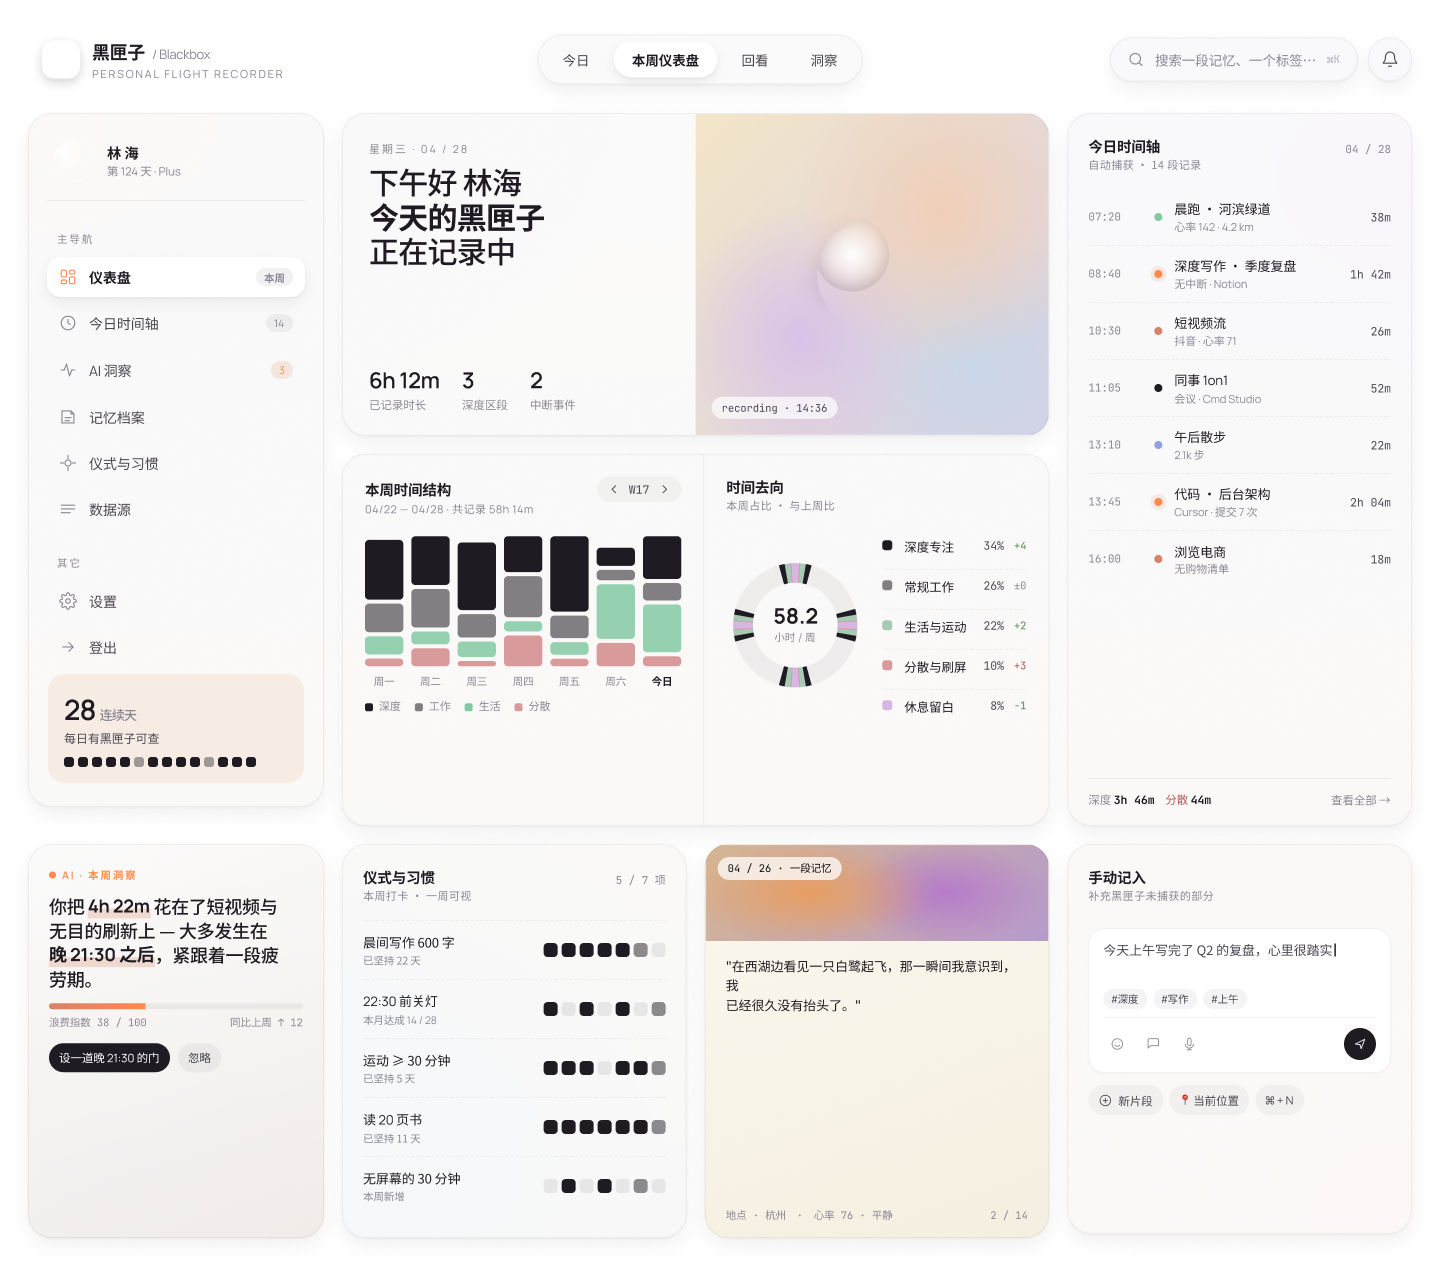The width and height of the screenshot is (1440, 1278).
Task: Click the search memory input field
Action: [1234, 60]
